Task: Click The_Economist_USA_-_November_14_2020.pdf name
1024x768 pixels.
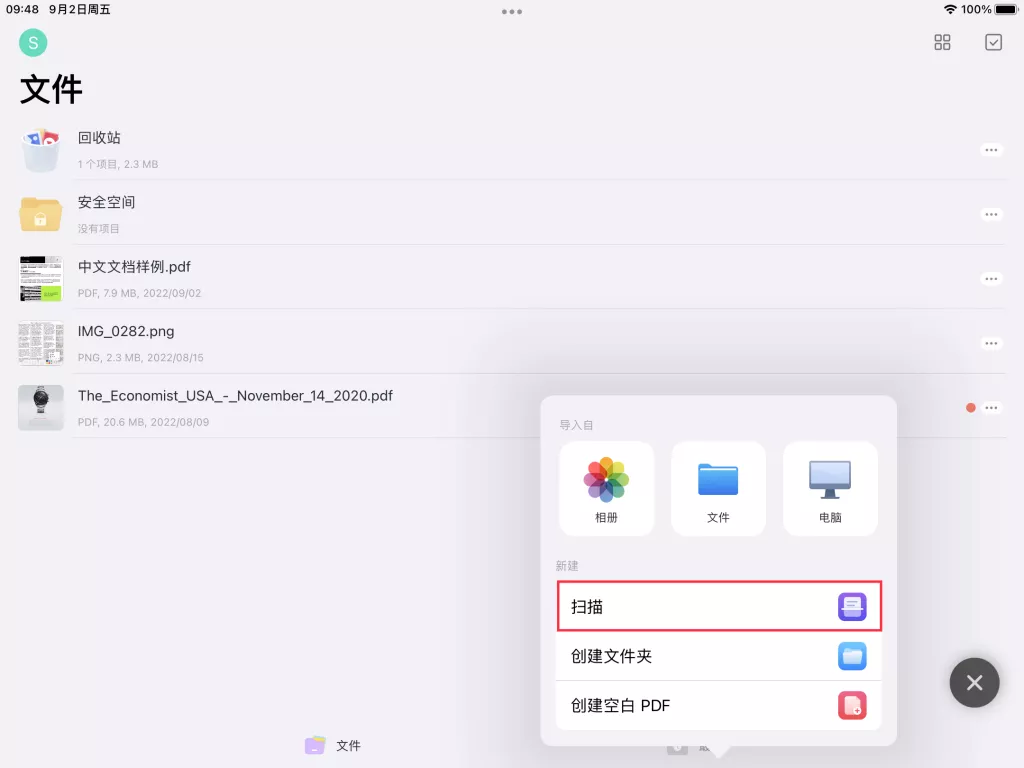Action: pos(235,396)
